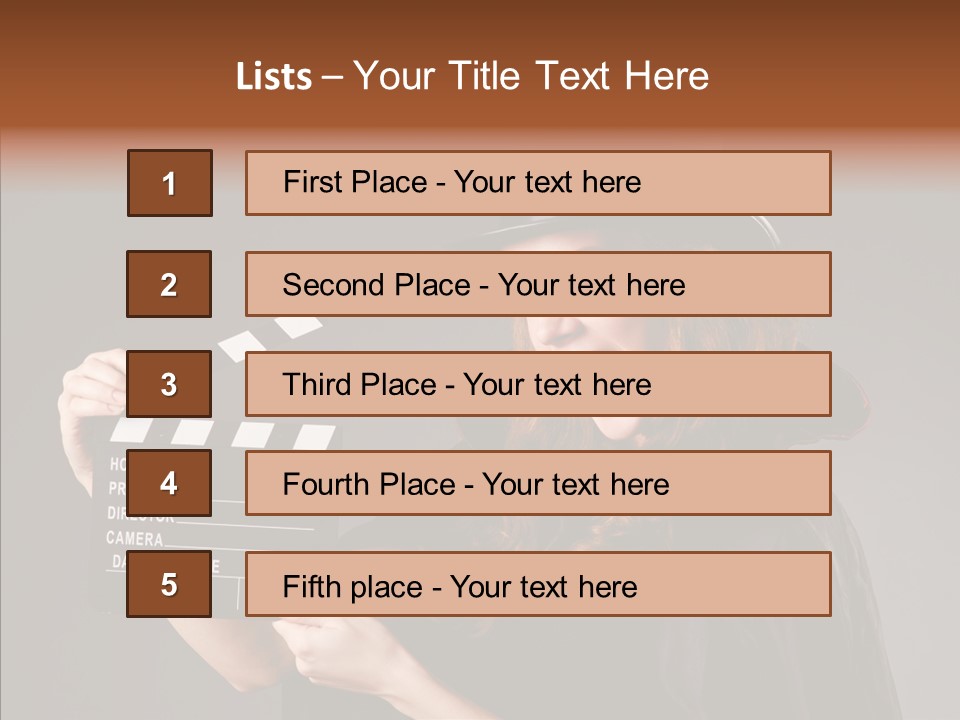This screenshot has height=720, width=960.
Task: Select the number 2 box
Action: click(x=169, y=284)
